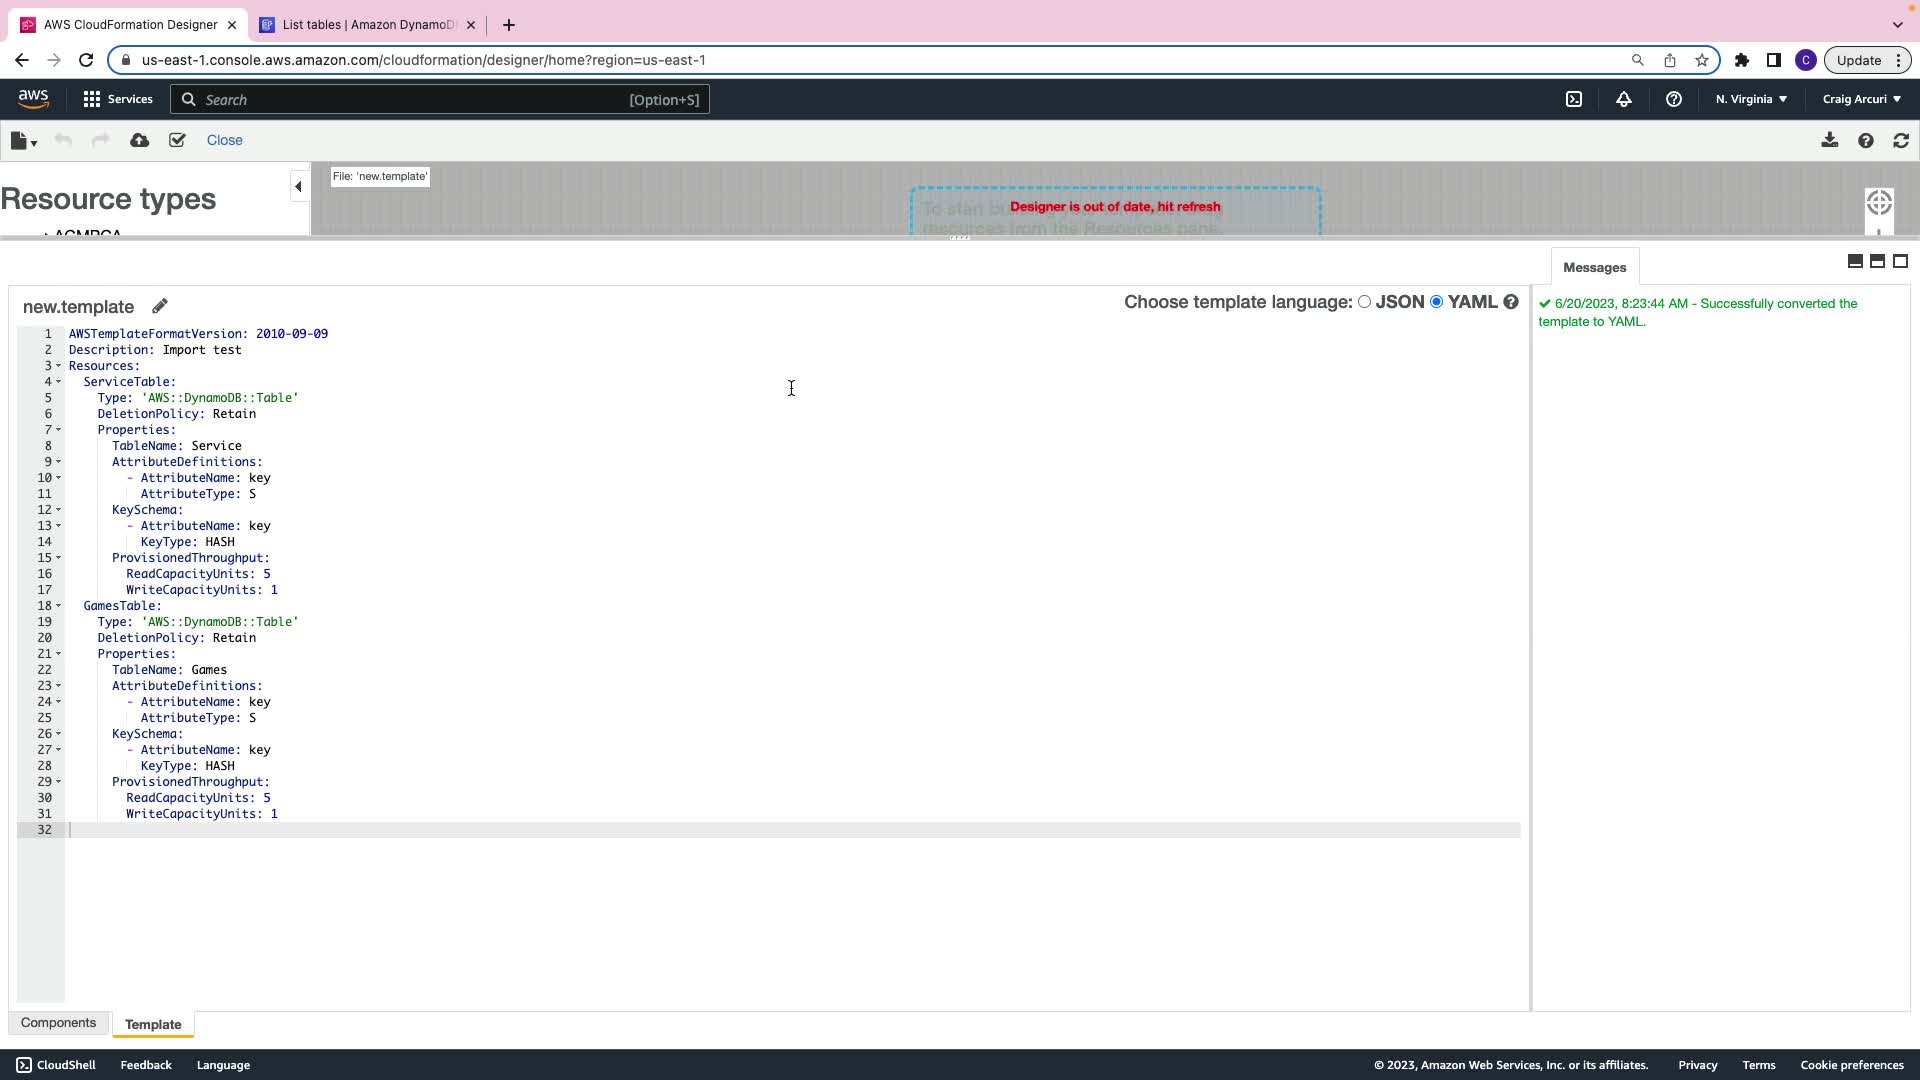
Task: Click the validate template checkmark icon
Action: 177,140
